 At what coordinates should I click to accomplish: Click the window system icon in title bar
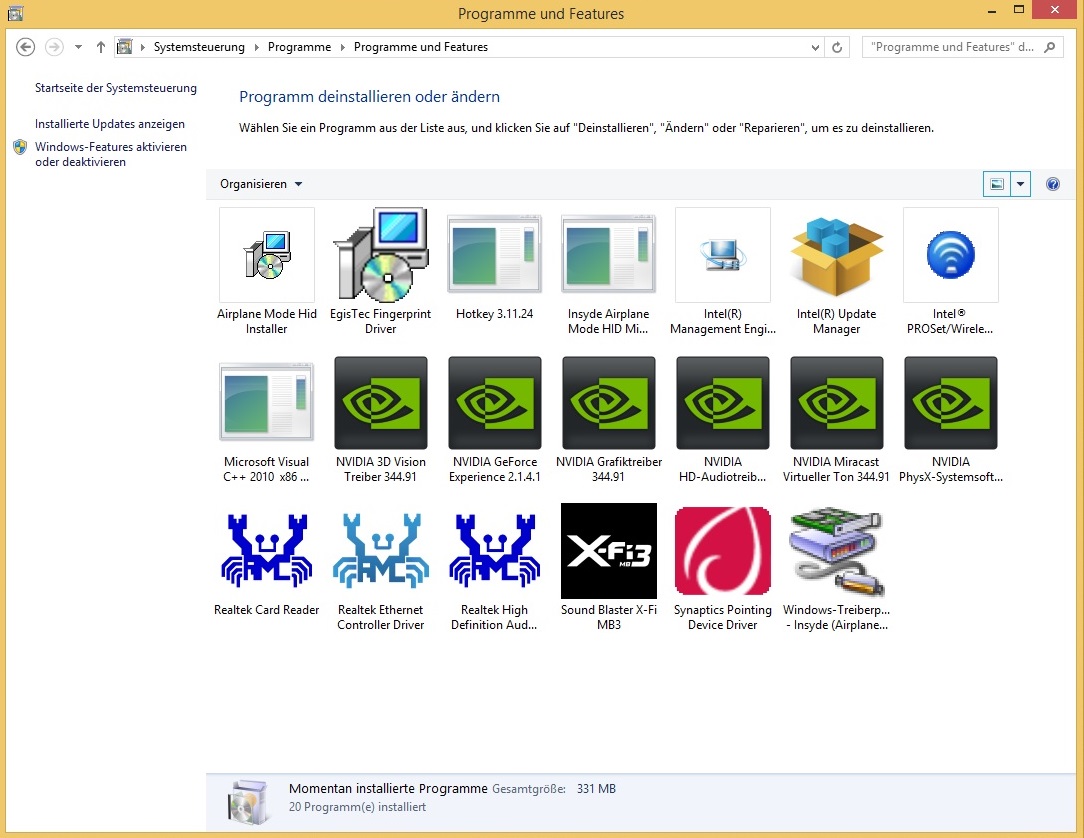(15, 12)
